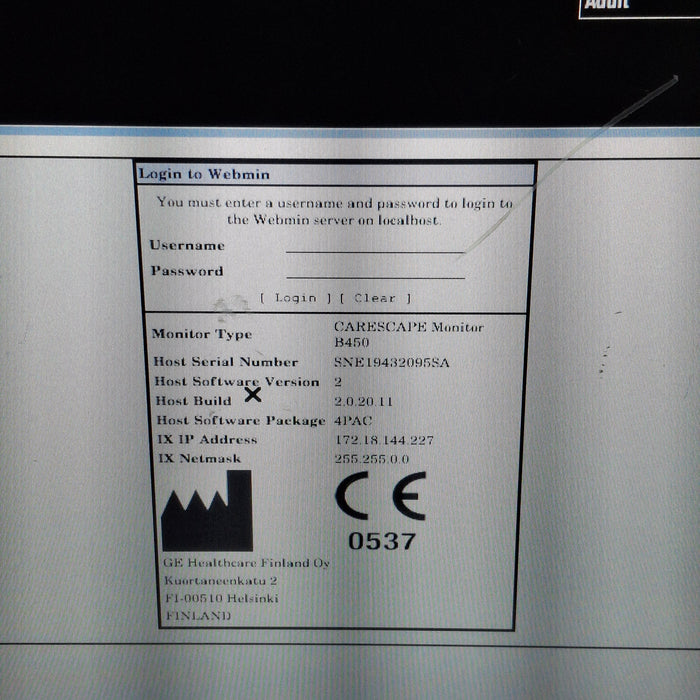Click the black X mark near Host Build
The image size is (700, 700).
point(253,395)
